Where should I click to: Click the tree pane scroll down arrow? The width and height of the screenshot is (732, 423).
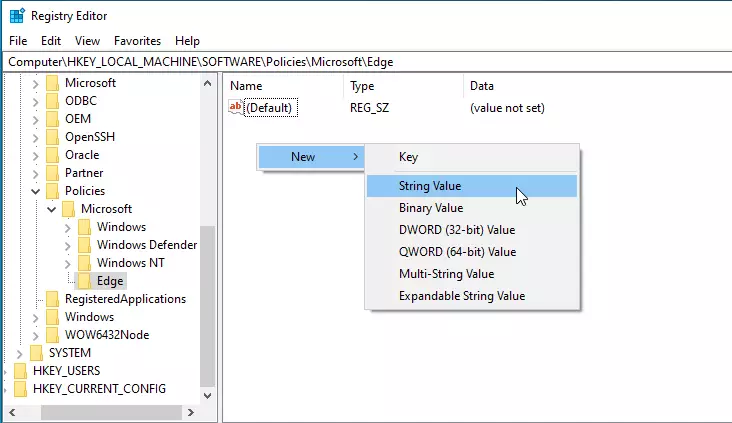208,395
